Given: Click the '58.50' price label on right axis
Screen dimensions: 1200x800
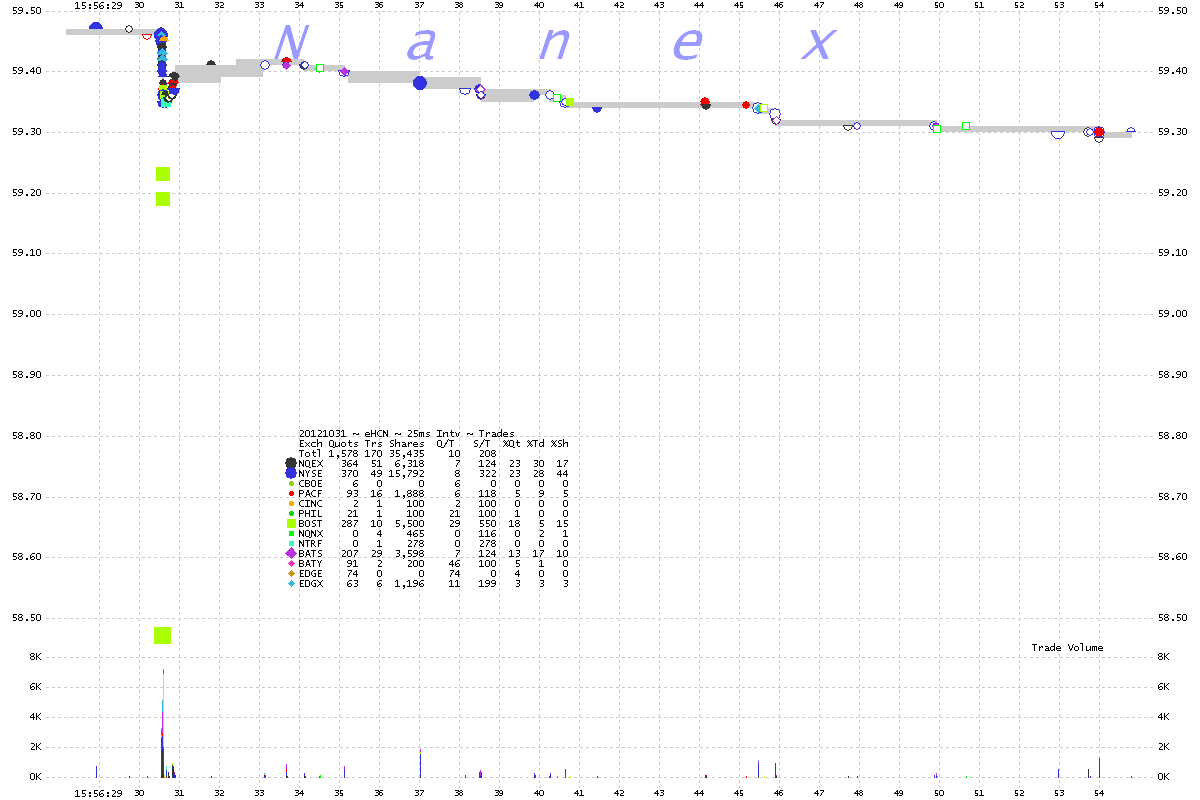Looking at the screenshot, I should [x=1172, y=618].
